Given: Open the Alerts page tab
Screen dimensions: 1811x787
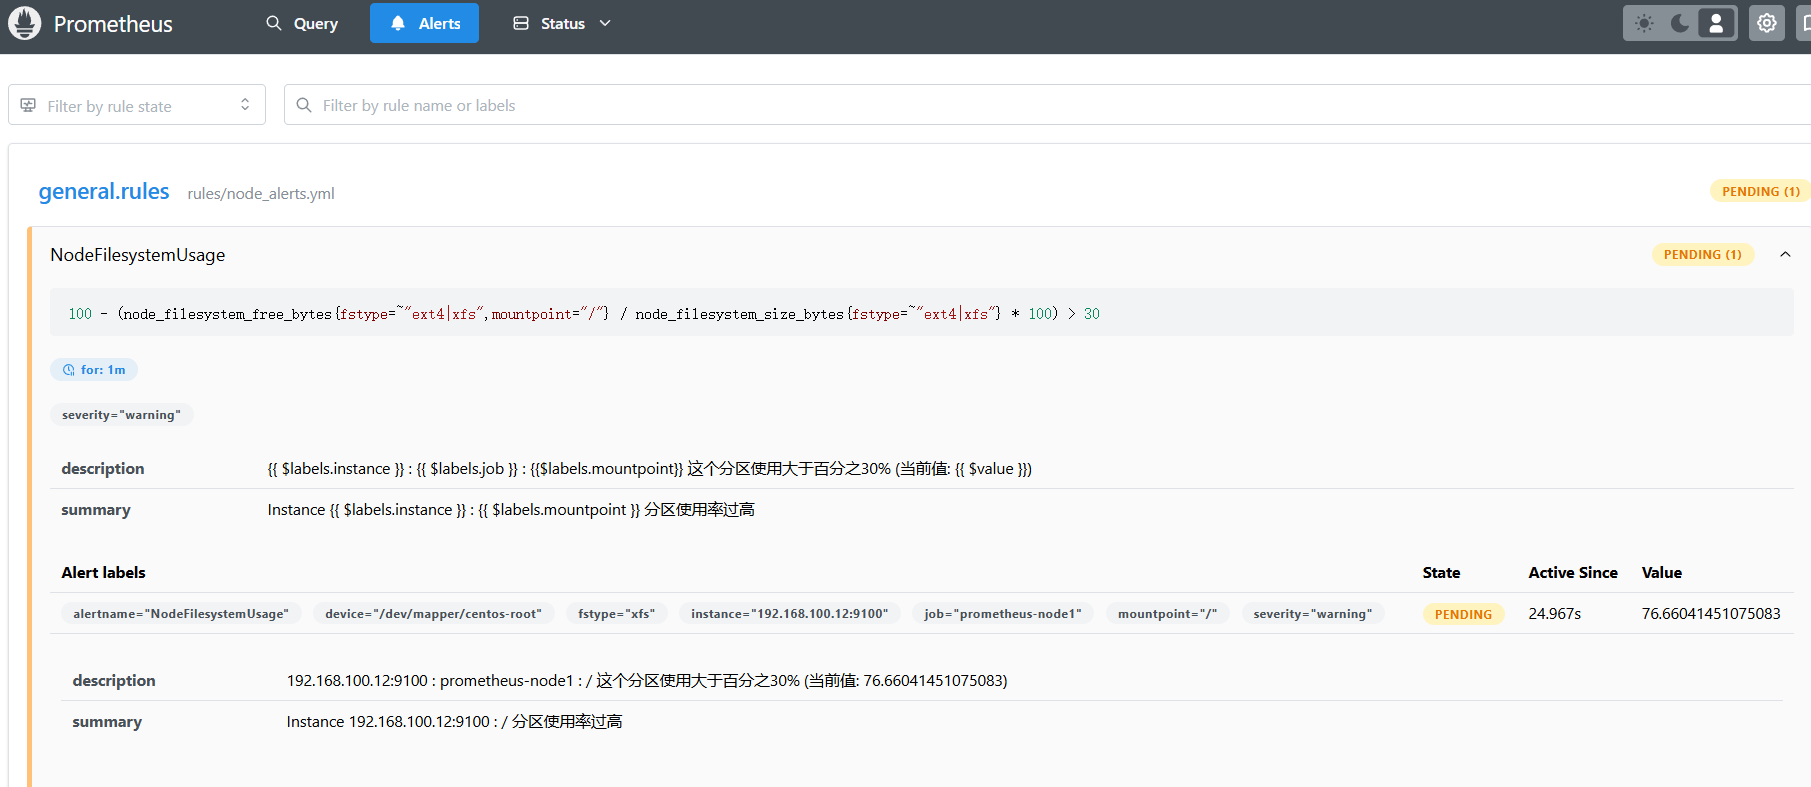Looking at the screenshot, I should click(424, 23).
